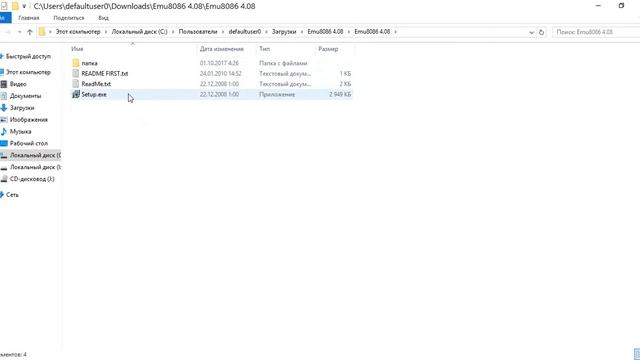Open the address bar history dropdown
This screenshot has height=360, width=640.
(x=531, y=32)
